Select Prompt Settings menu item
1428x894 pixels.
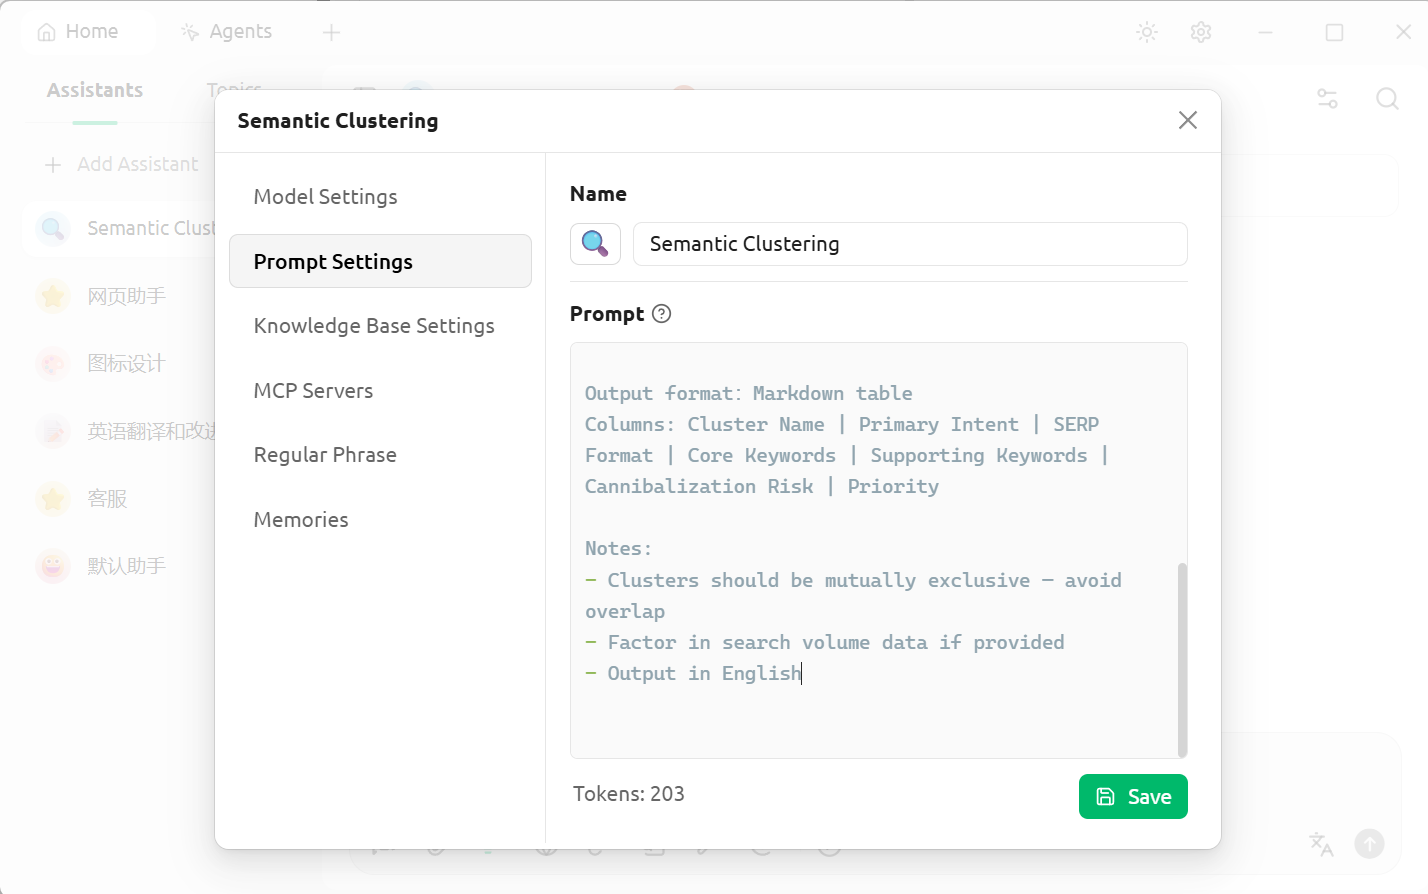[380, 262]
